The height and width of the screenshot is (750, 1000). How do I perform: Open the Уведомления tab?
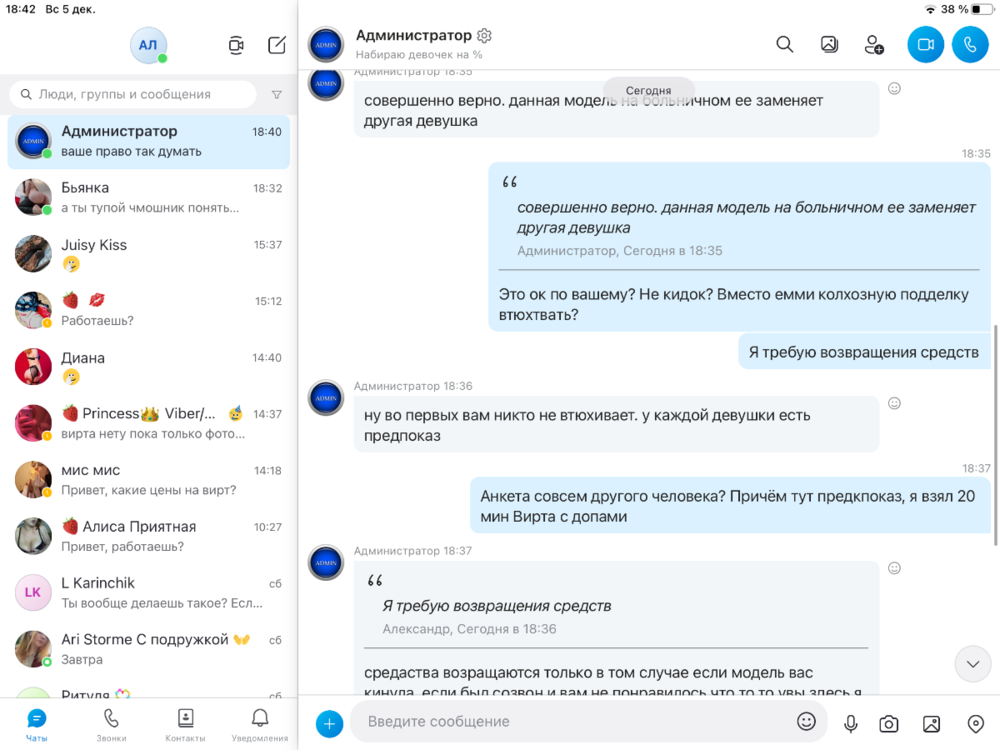pyautogui.click(x=260, y=725)
